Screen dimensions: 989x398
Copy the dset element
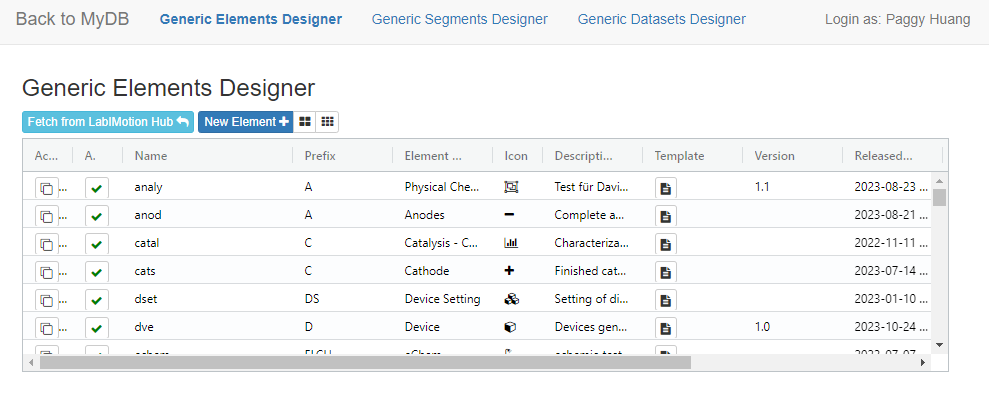(x=46, y=300)
